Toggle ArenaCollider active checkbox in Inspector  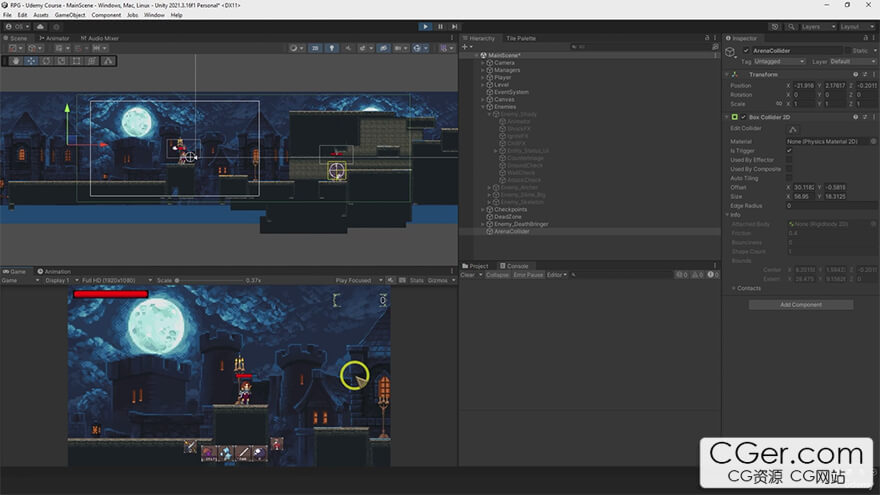pyautogui.click(x=746, y=51)
